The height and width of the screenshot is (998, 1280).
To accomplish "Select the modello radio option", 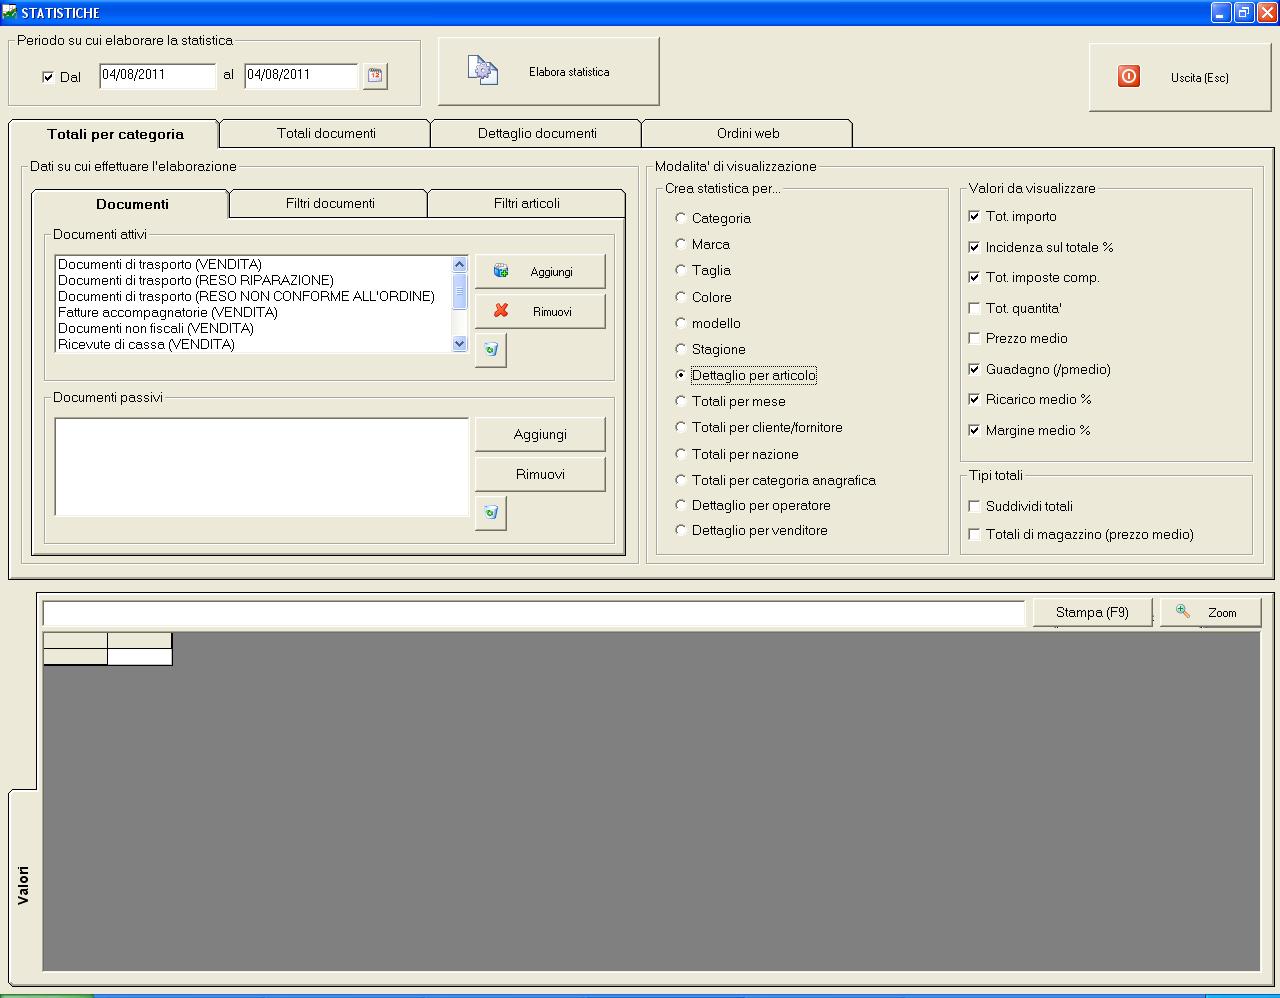I will point(681,322).
